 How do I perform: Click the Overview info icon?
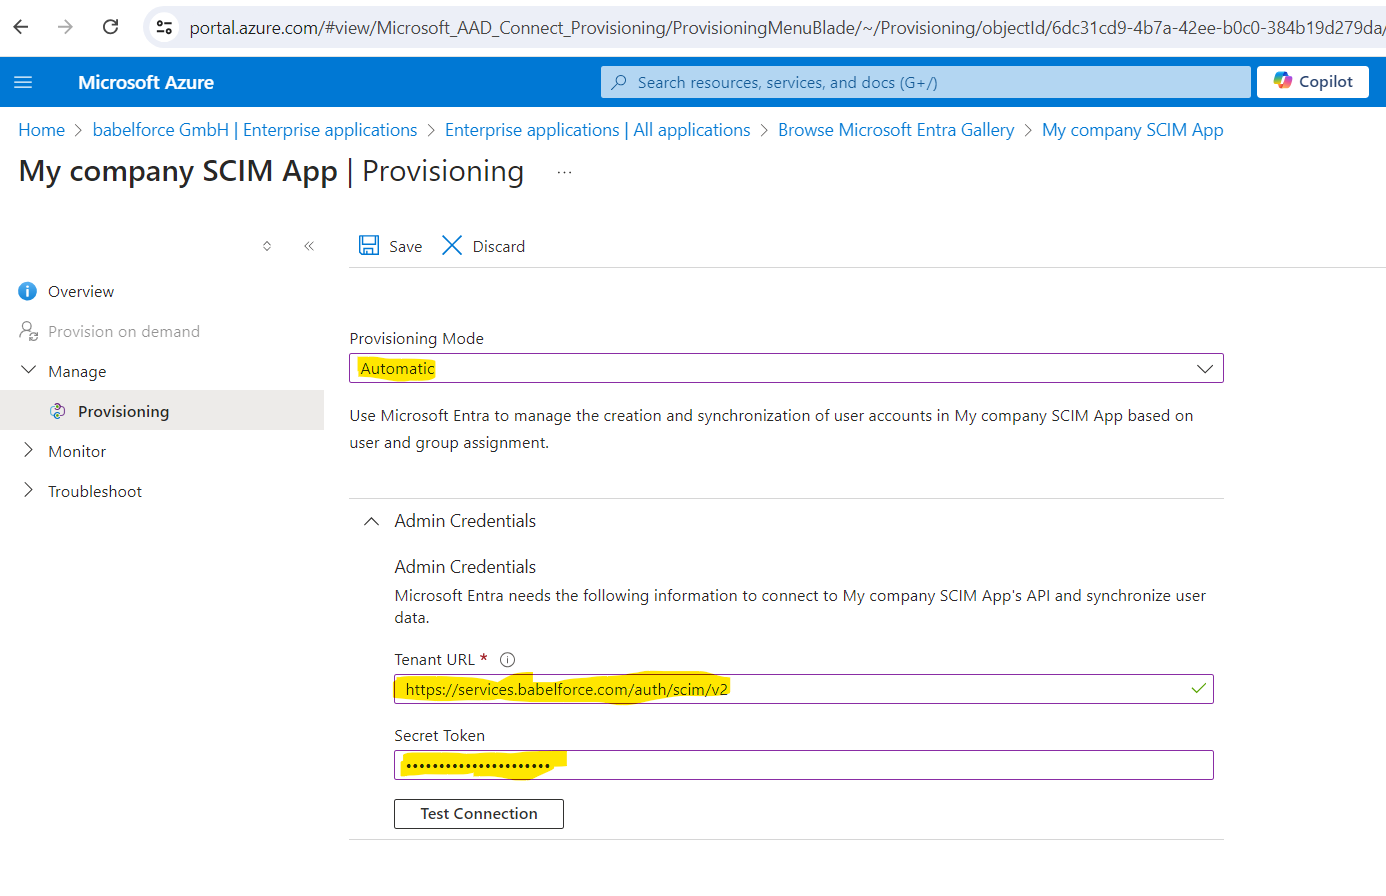(x=28, y=291)
